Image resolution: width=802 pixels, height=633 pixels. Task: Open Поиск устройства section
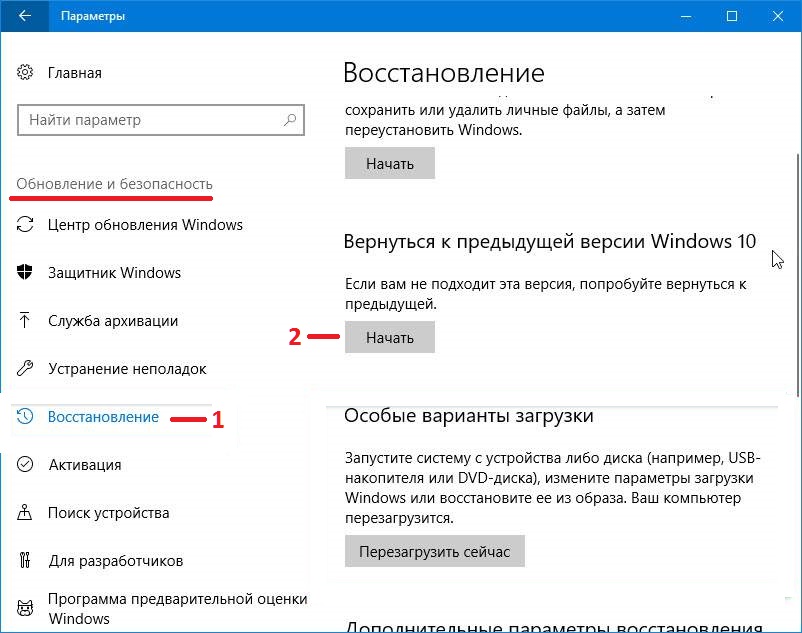click(108, 513)
